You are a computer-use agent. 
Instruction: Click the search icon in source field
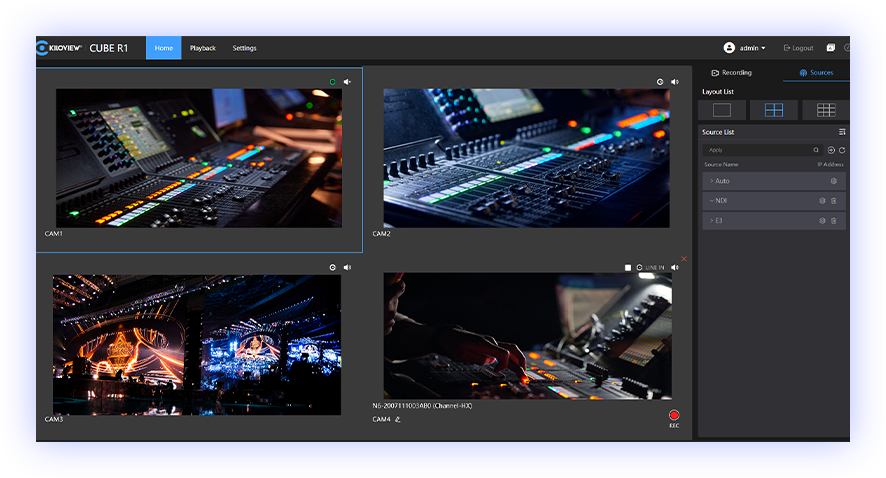tap(816, 150)
